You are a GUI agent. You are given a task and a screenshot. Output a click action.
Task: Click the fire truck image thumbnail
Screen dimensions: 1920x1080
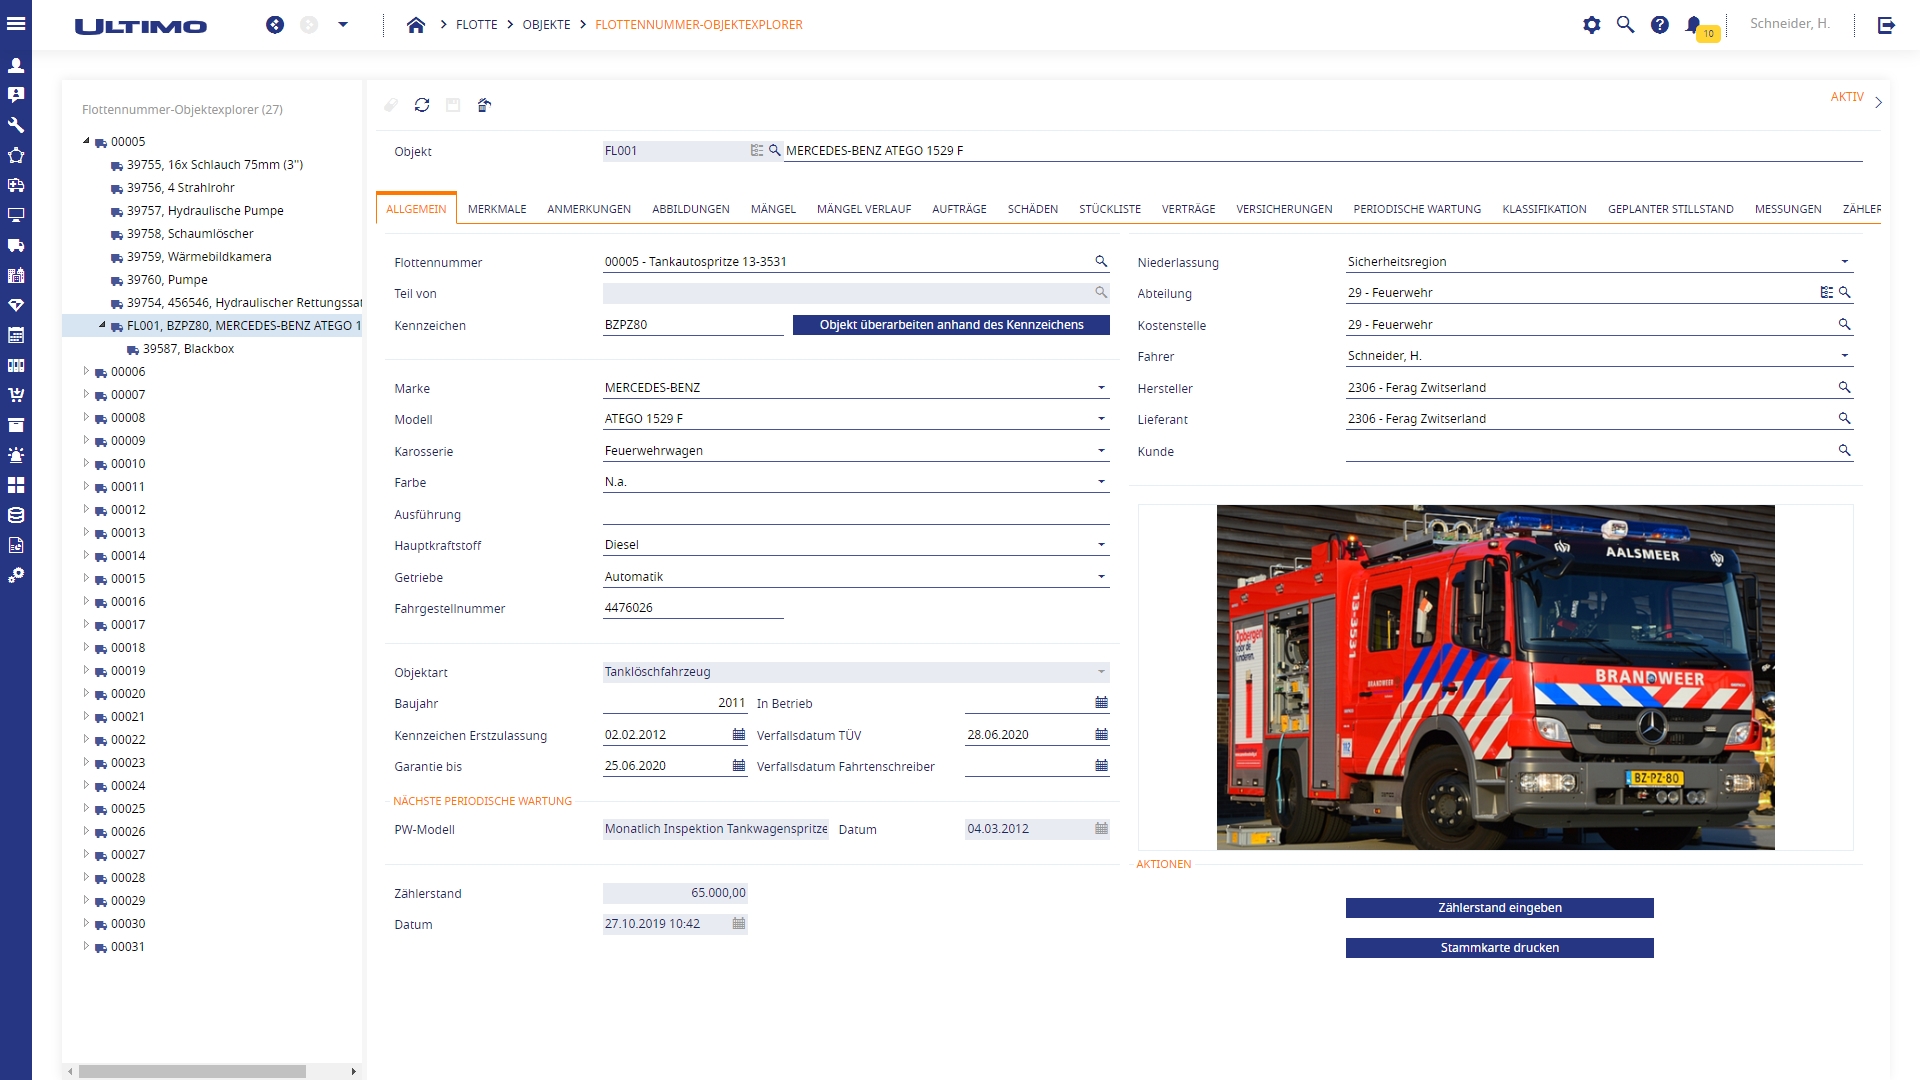point(1495,677)
